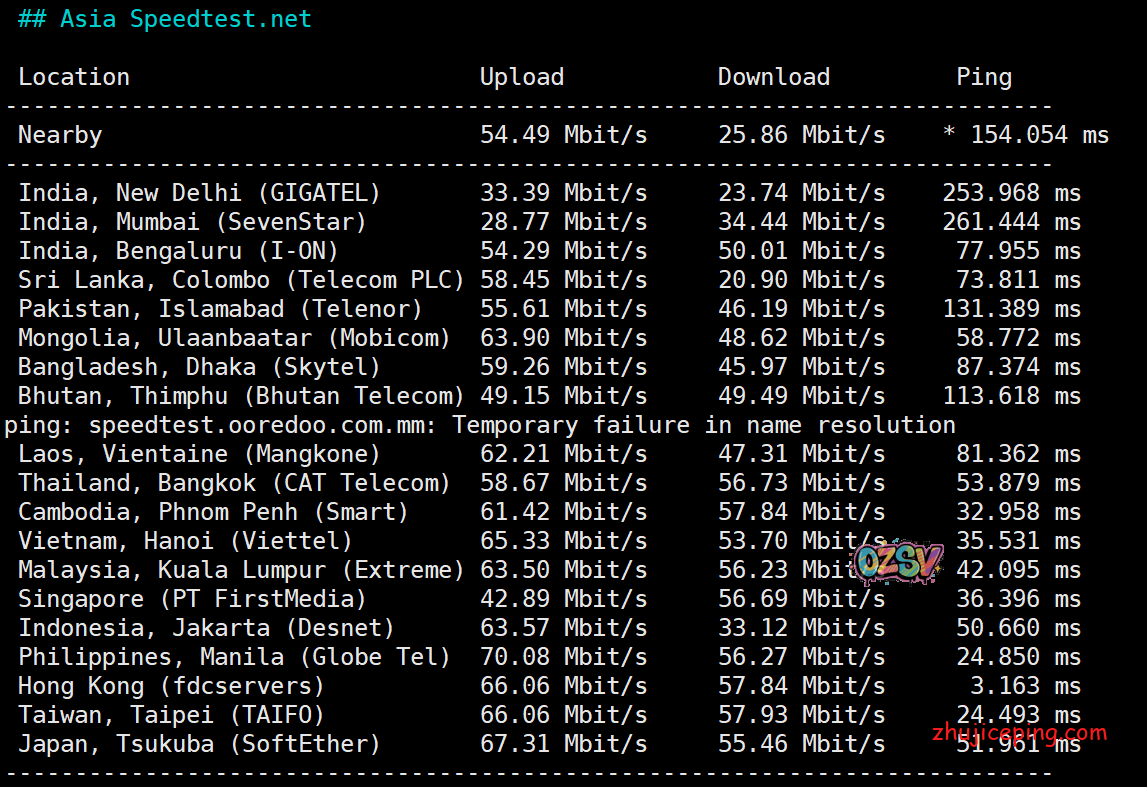Click the speedtest.ooredoo.com.mm ping error line
1147x787 pixels.
(480, 425)
